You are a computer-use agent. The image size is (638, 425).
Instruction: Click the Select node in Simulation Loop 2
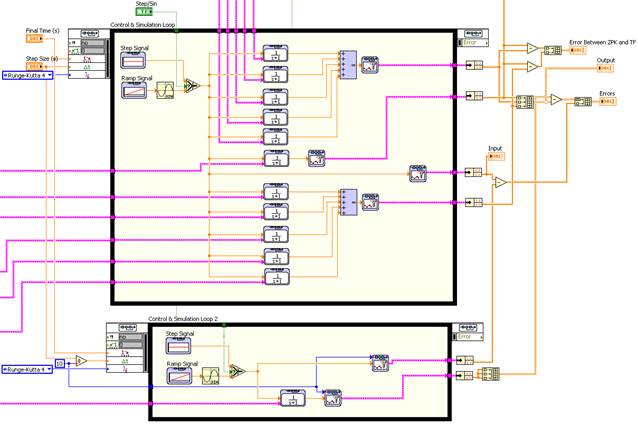(237, 371)
